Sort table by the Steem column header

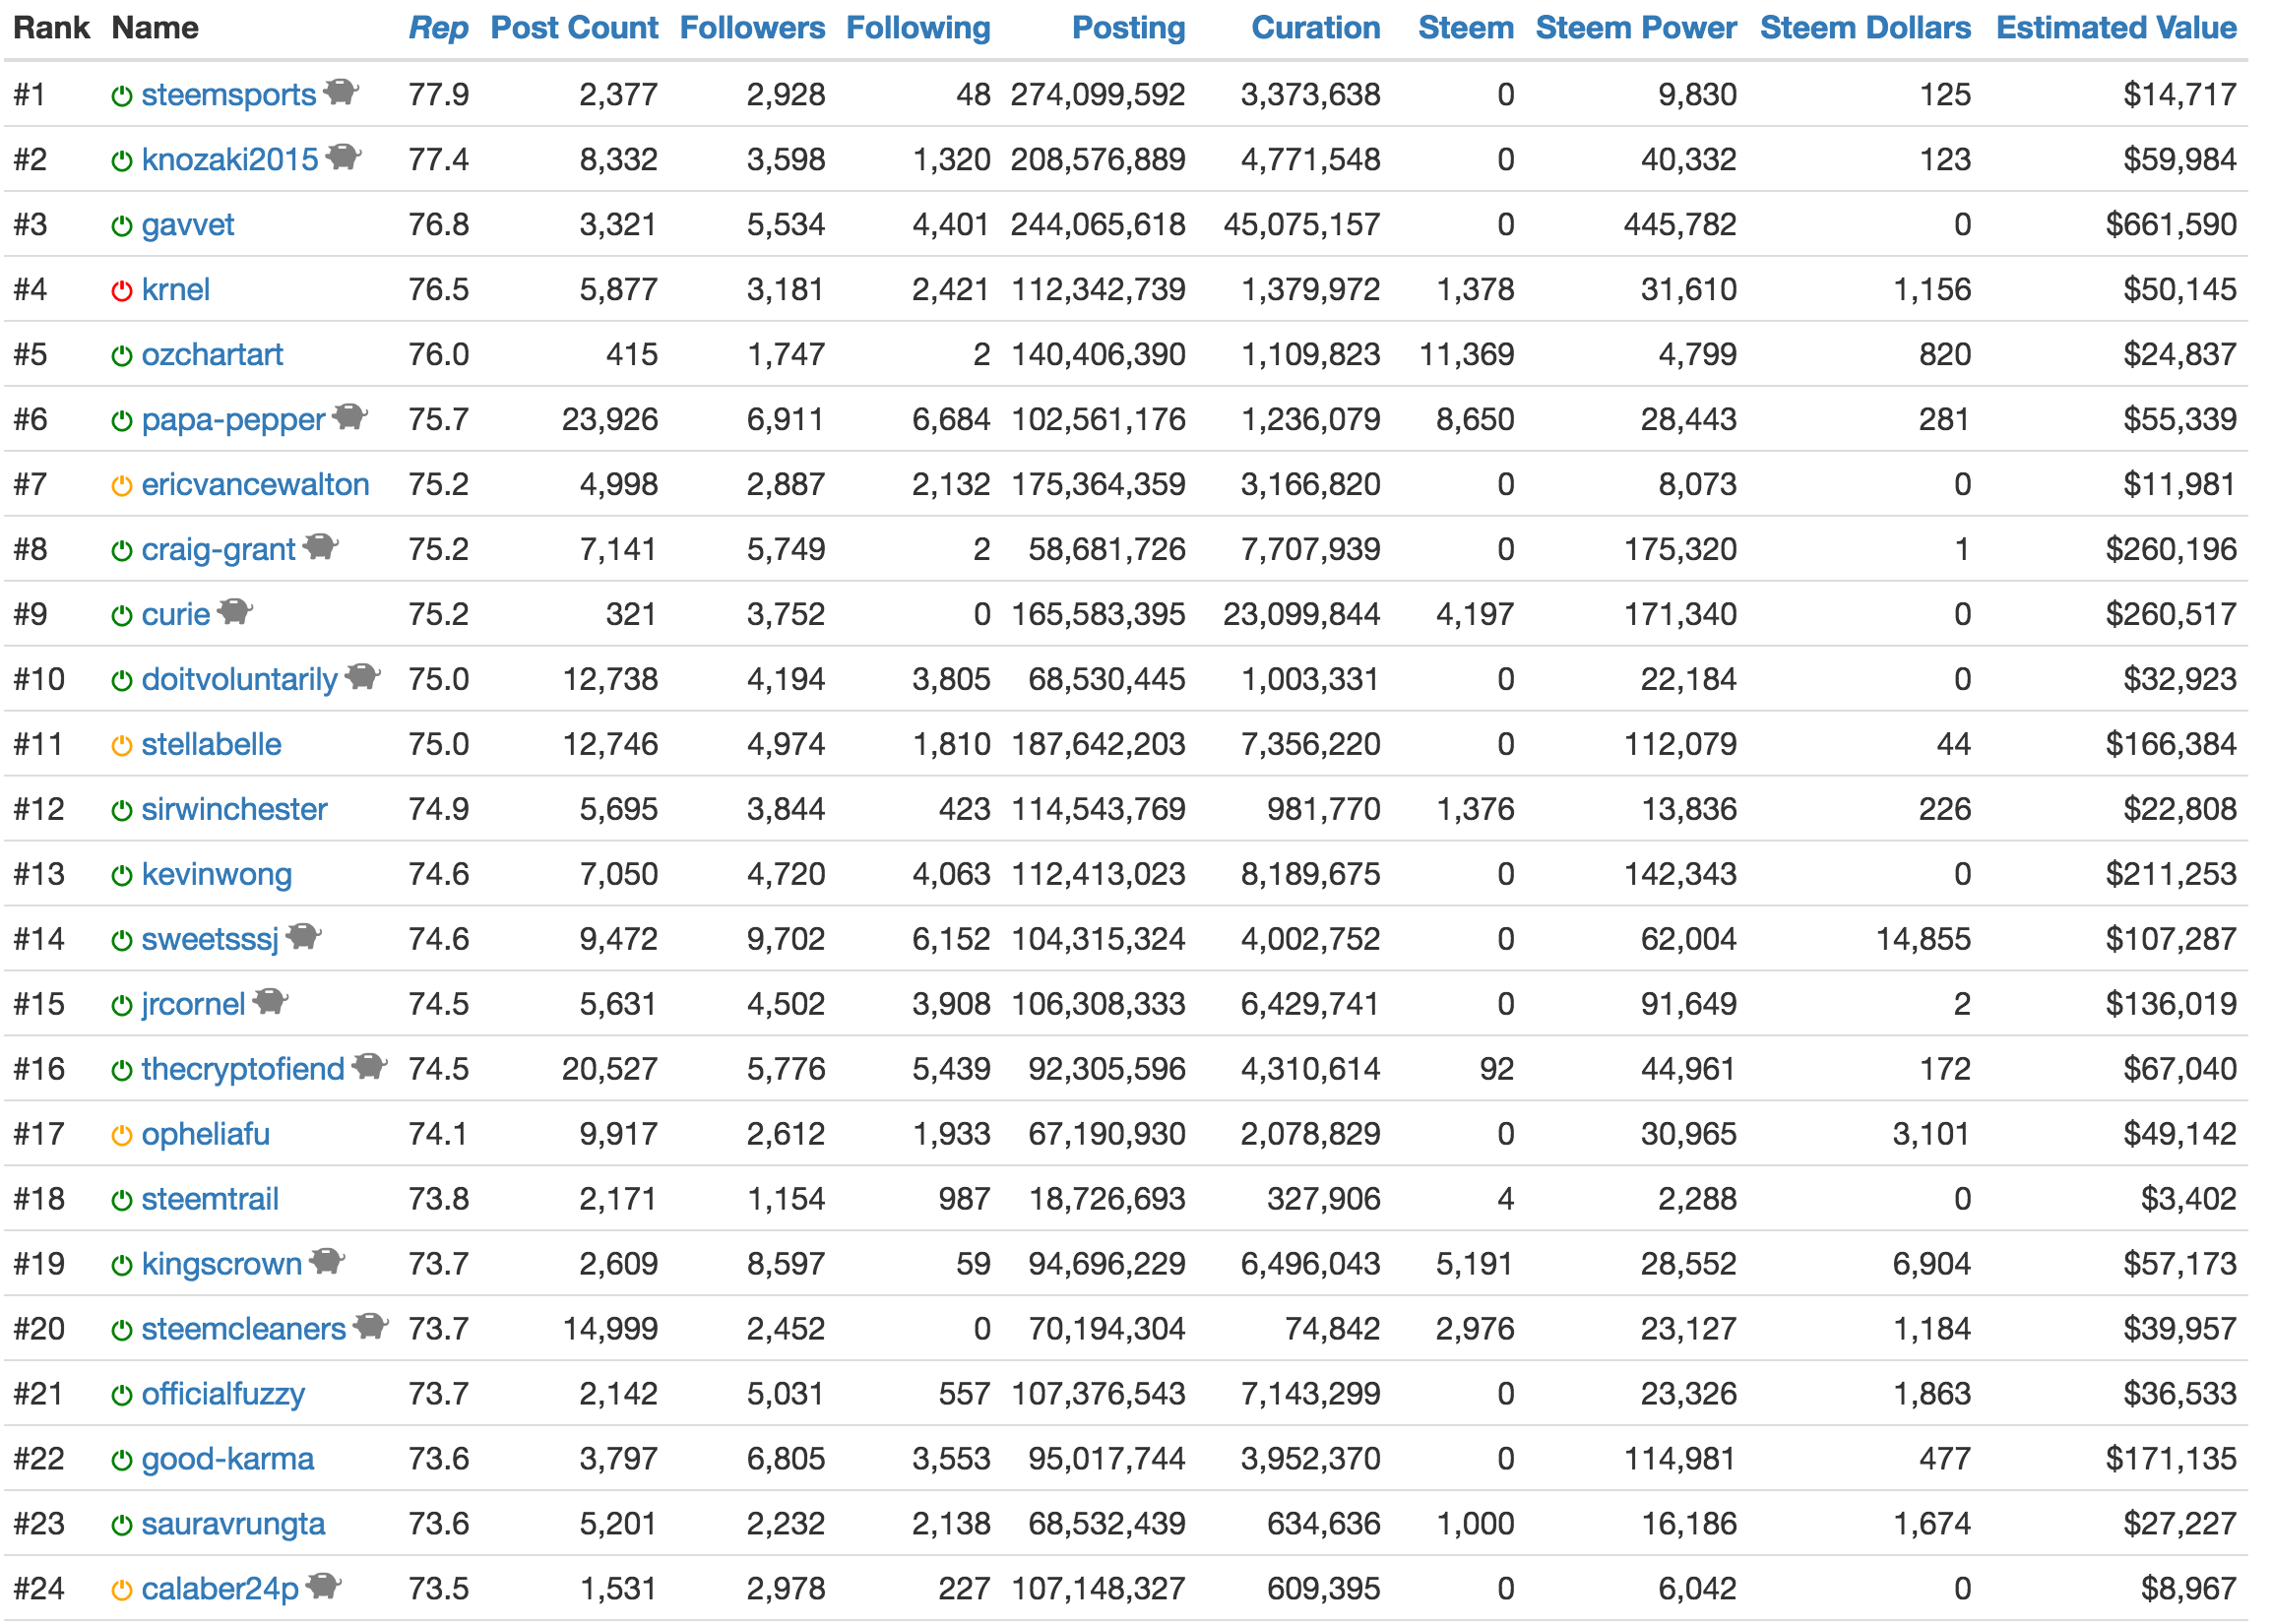1466,28
